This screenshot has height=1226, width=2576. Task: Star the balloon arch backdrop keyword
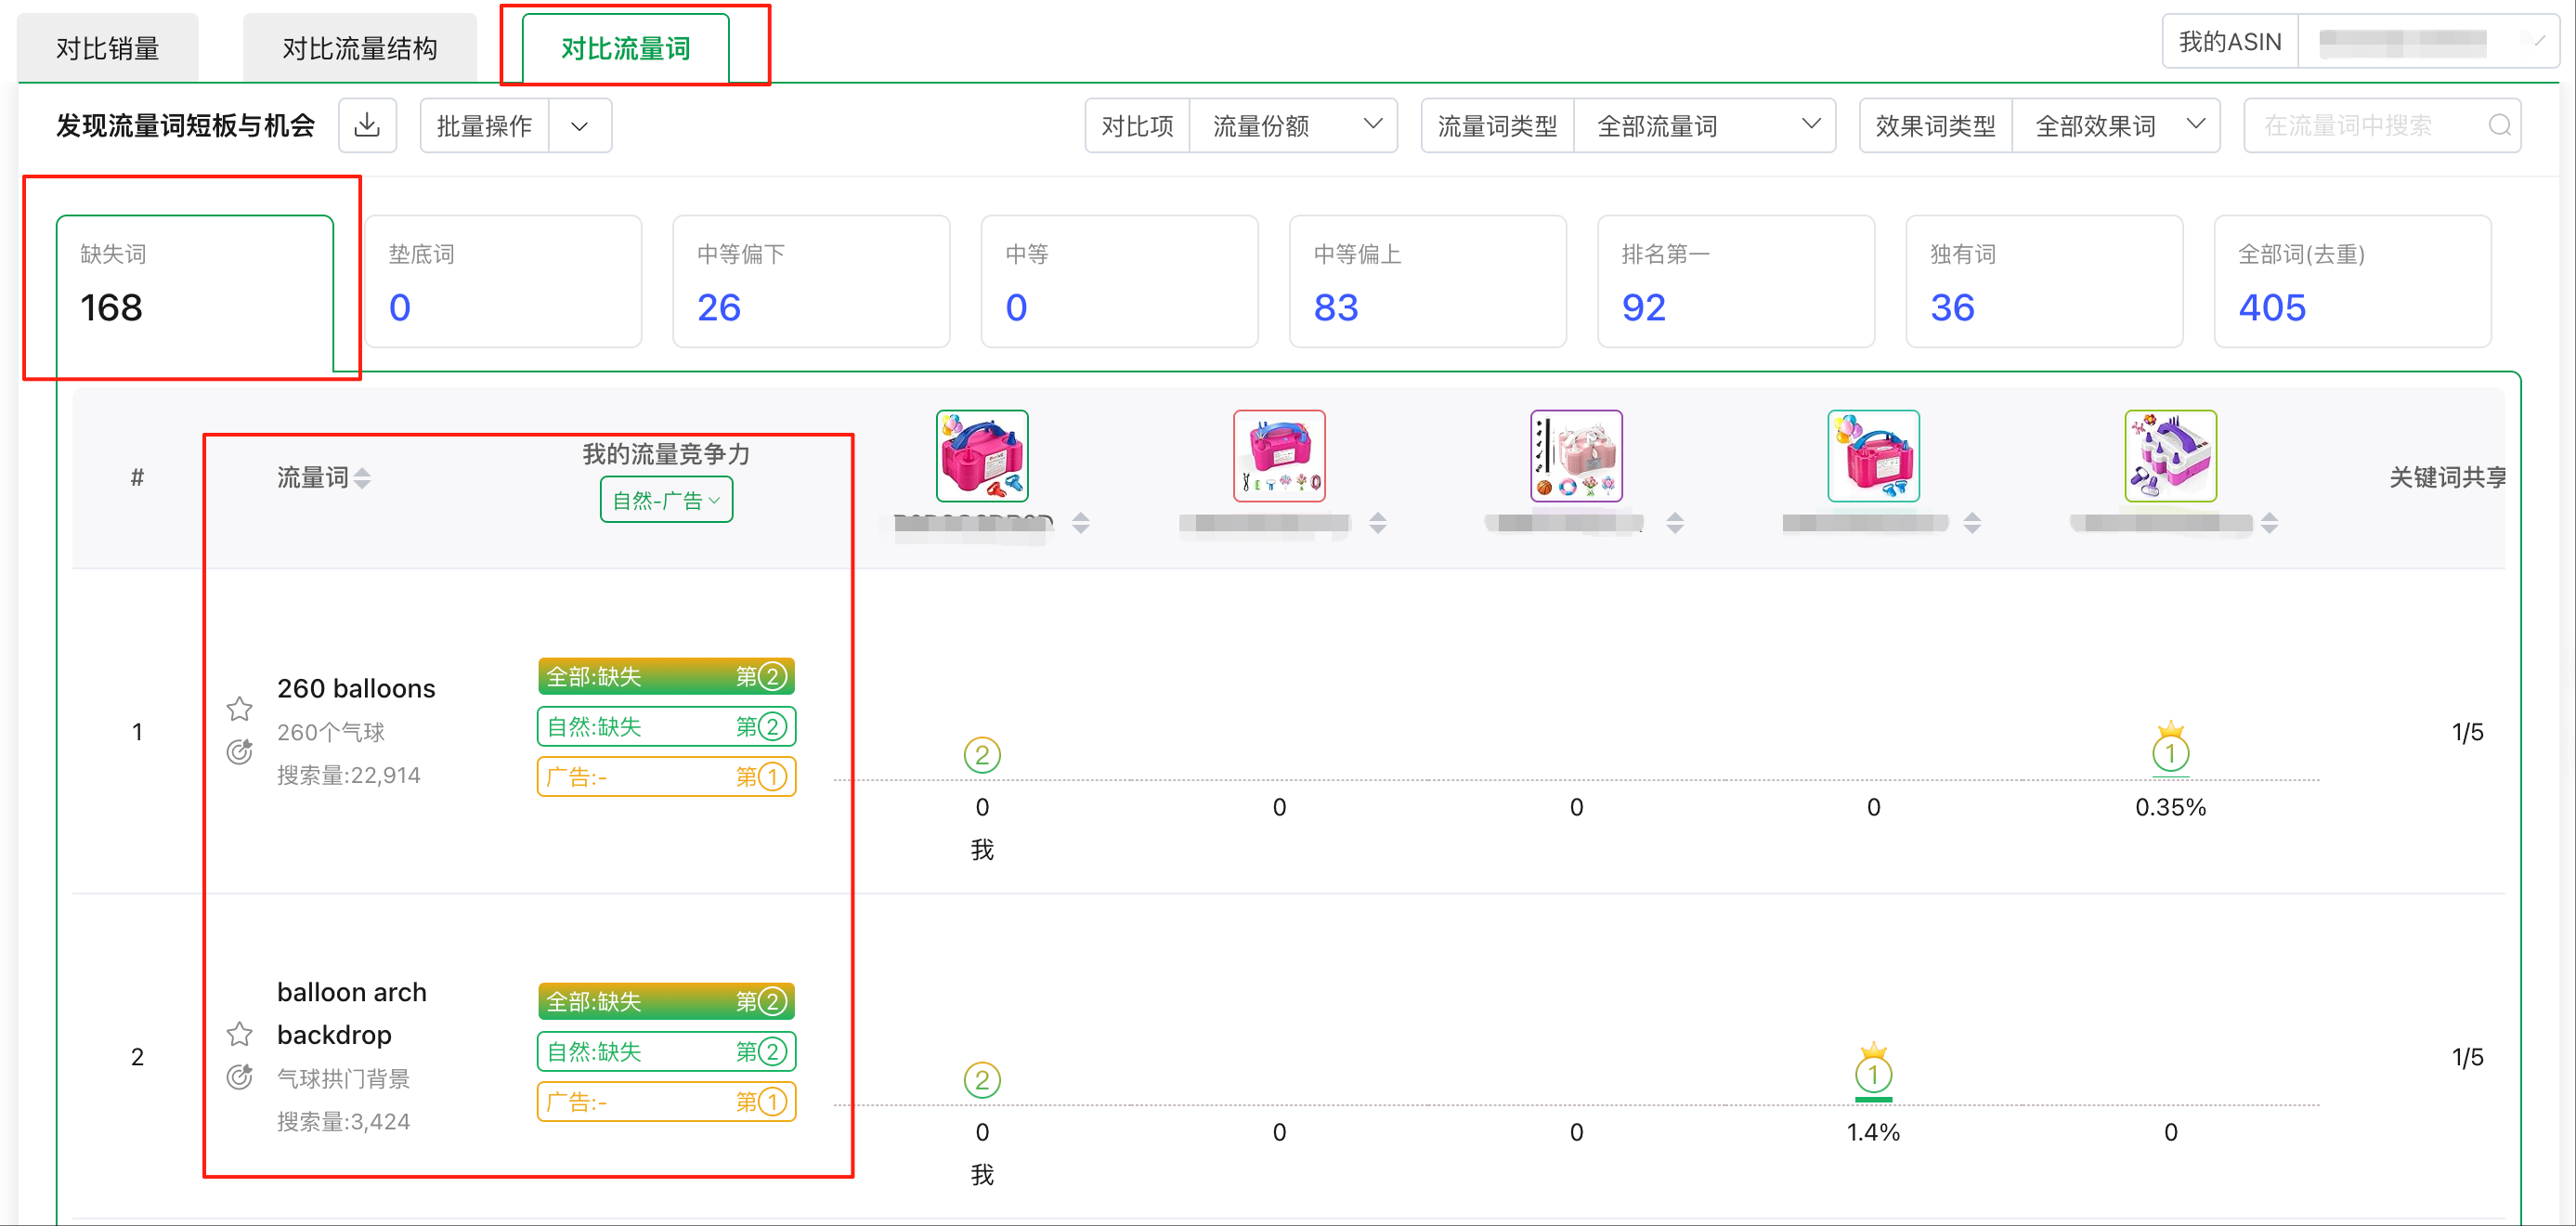click(x=239, y=1033)
